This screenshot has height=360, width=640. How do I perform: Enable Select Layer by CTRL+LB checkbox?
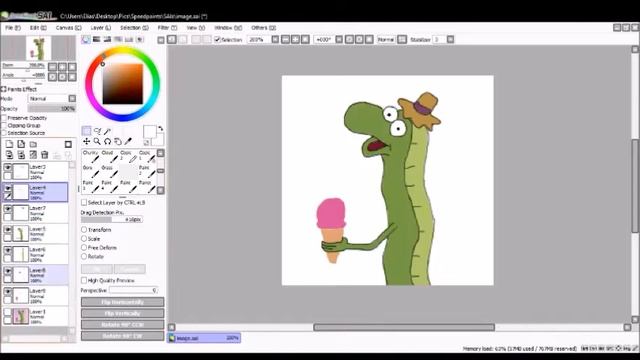click(x=84, y=202)
